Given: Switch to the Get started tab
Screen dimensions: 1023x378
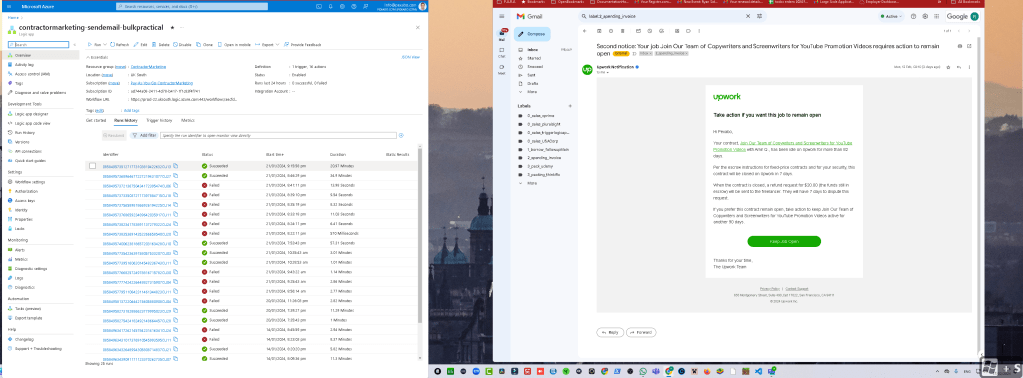Looking at the screenshot, I should point(96,121).
